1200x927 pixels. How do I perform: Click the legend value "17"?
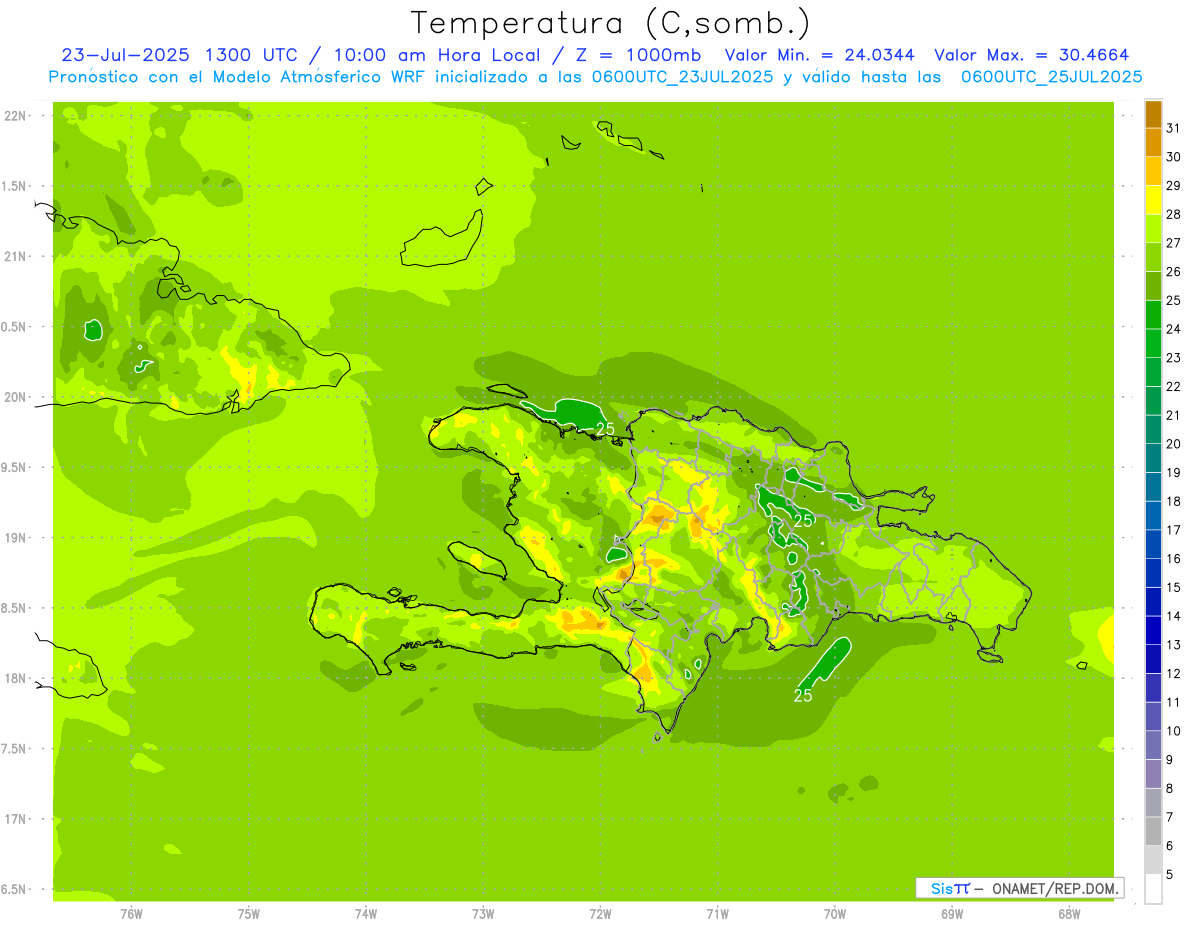1173,530
